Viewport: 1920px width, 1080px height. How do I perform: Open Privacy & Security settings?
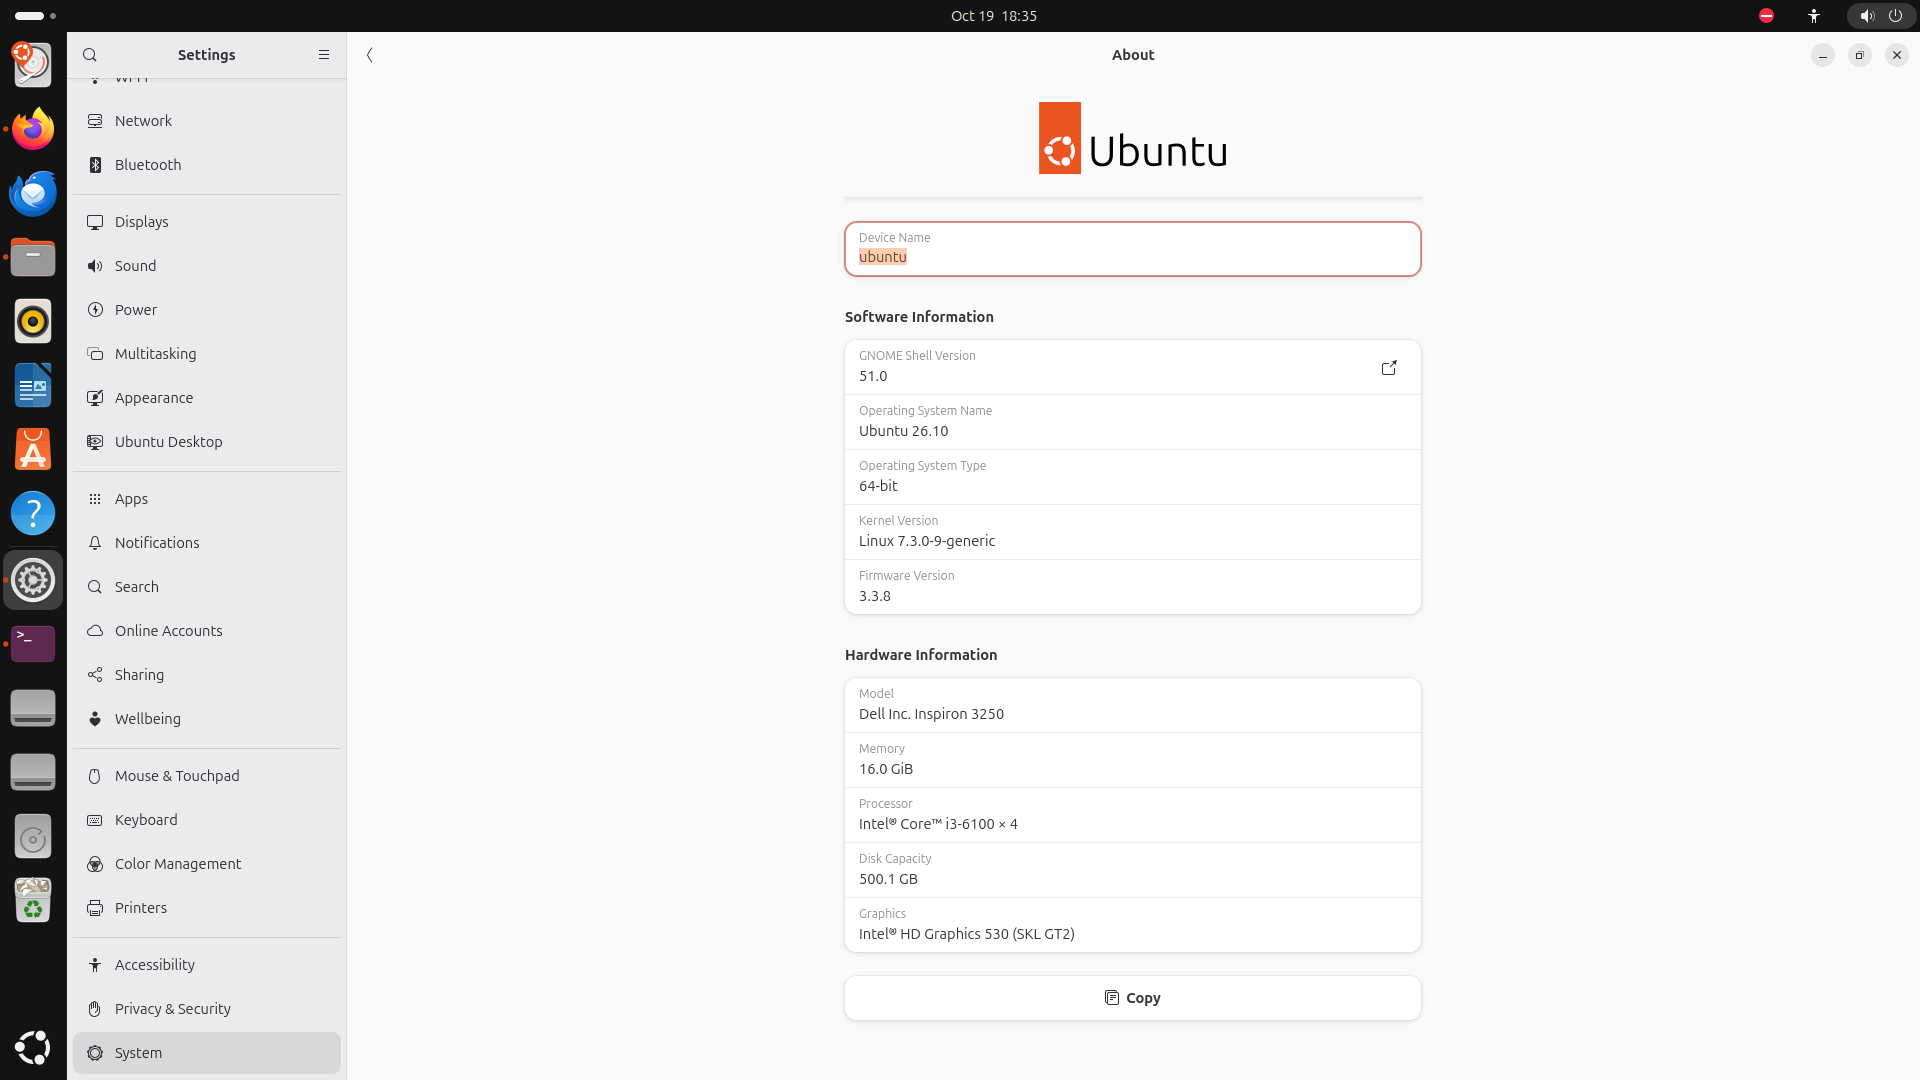207,1009
